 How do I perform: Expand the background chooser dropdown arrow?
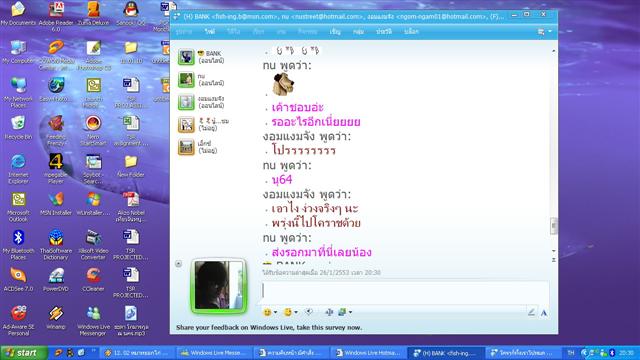click(350, 312)
